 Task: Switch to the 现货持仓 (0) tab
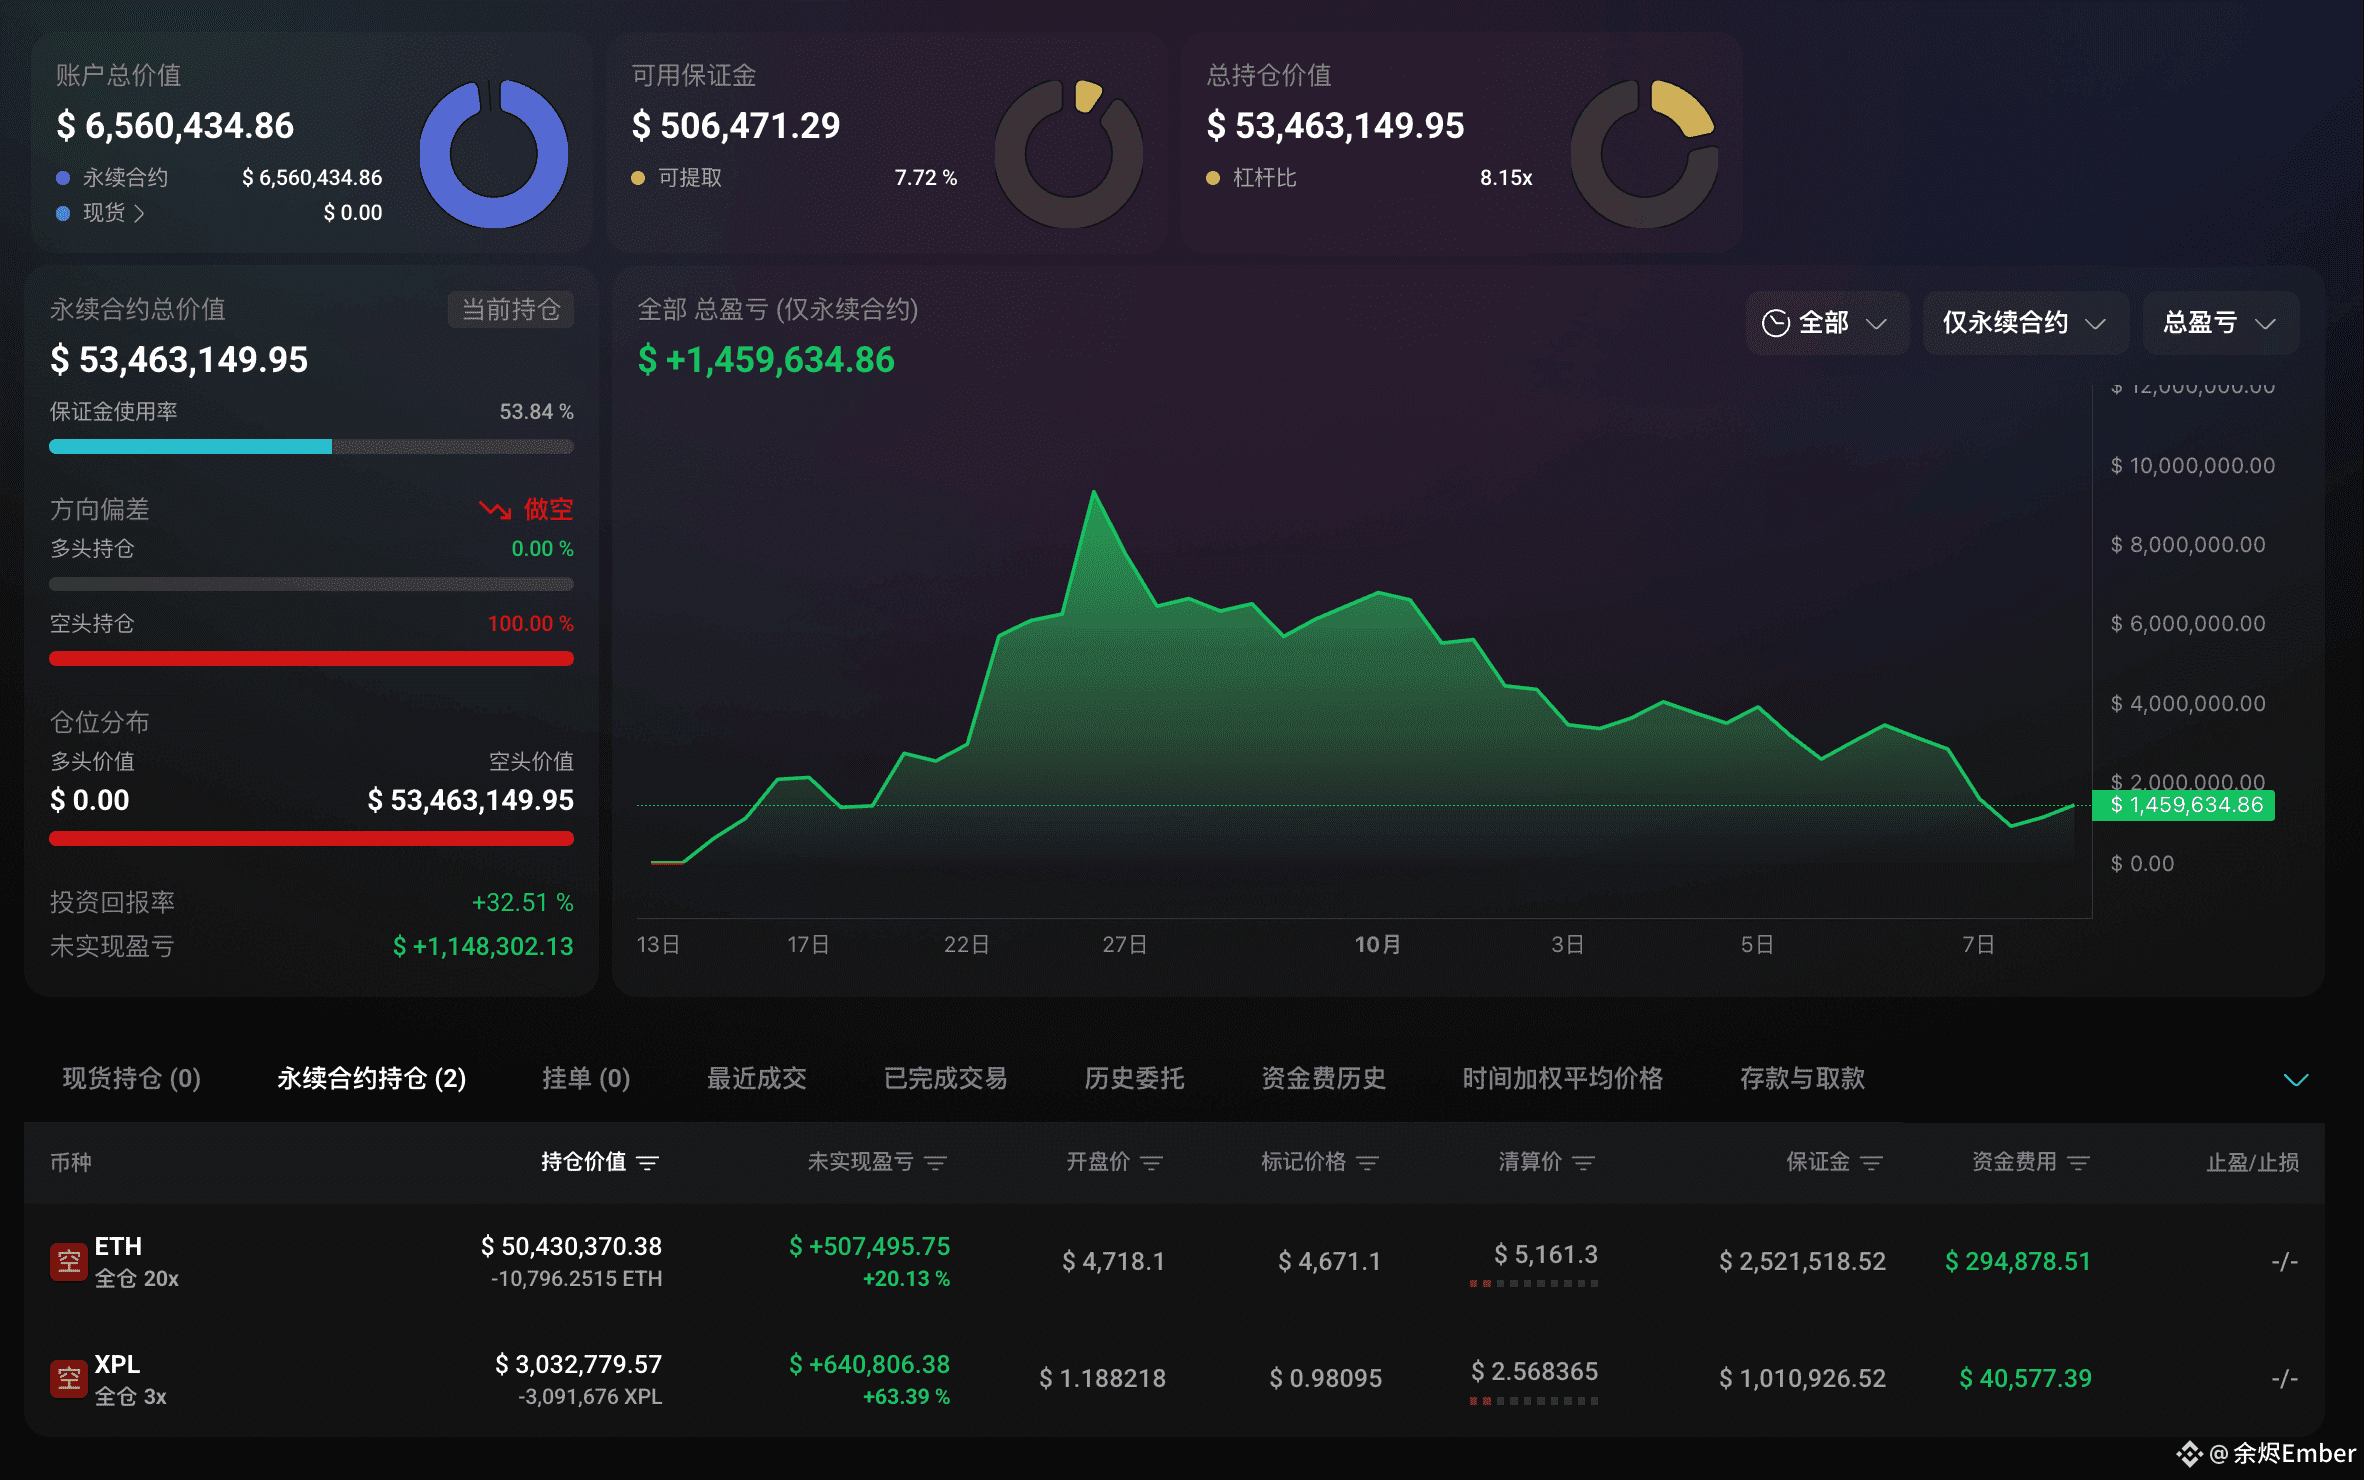(131, 1078)
